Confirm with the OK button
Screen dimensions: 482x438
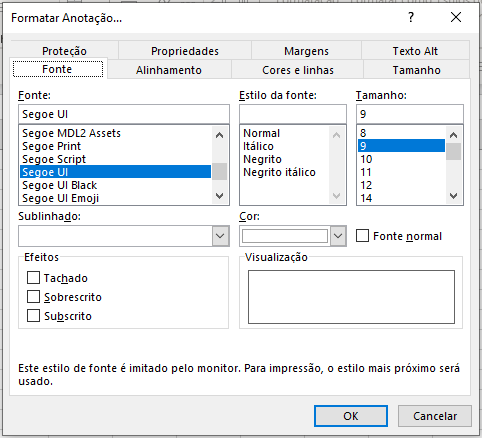[351, 416]
